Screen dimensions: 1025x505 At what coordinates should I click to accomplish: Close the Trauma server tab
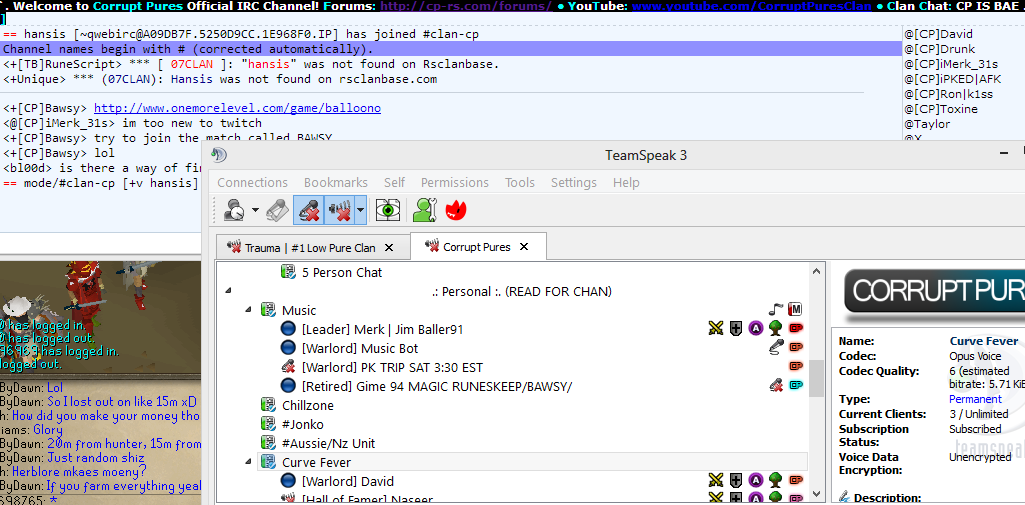(389, 248)
